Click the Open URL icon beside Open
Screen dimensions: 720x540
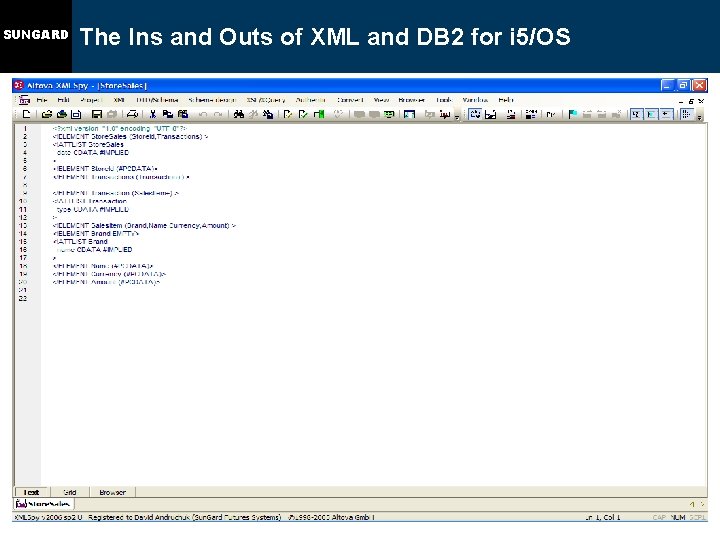pos(62,114)
